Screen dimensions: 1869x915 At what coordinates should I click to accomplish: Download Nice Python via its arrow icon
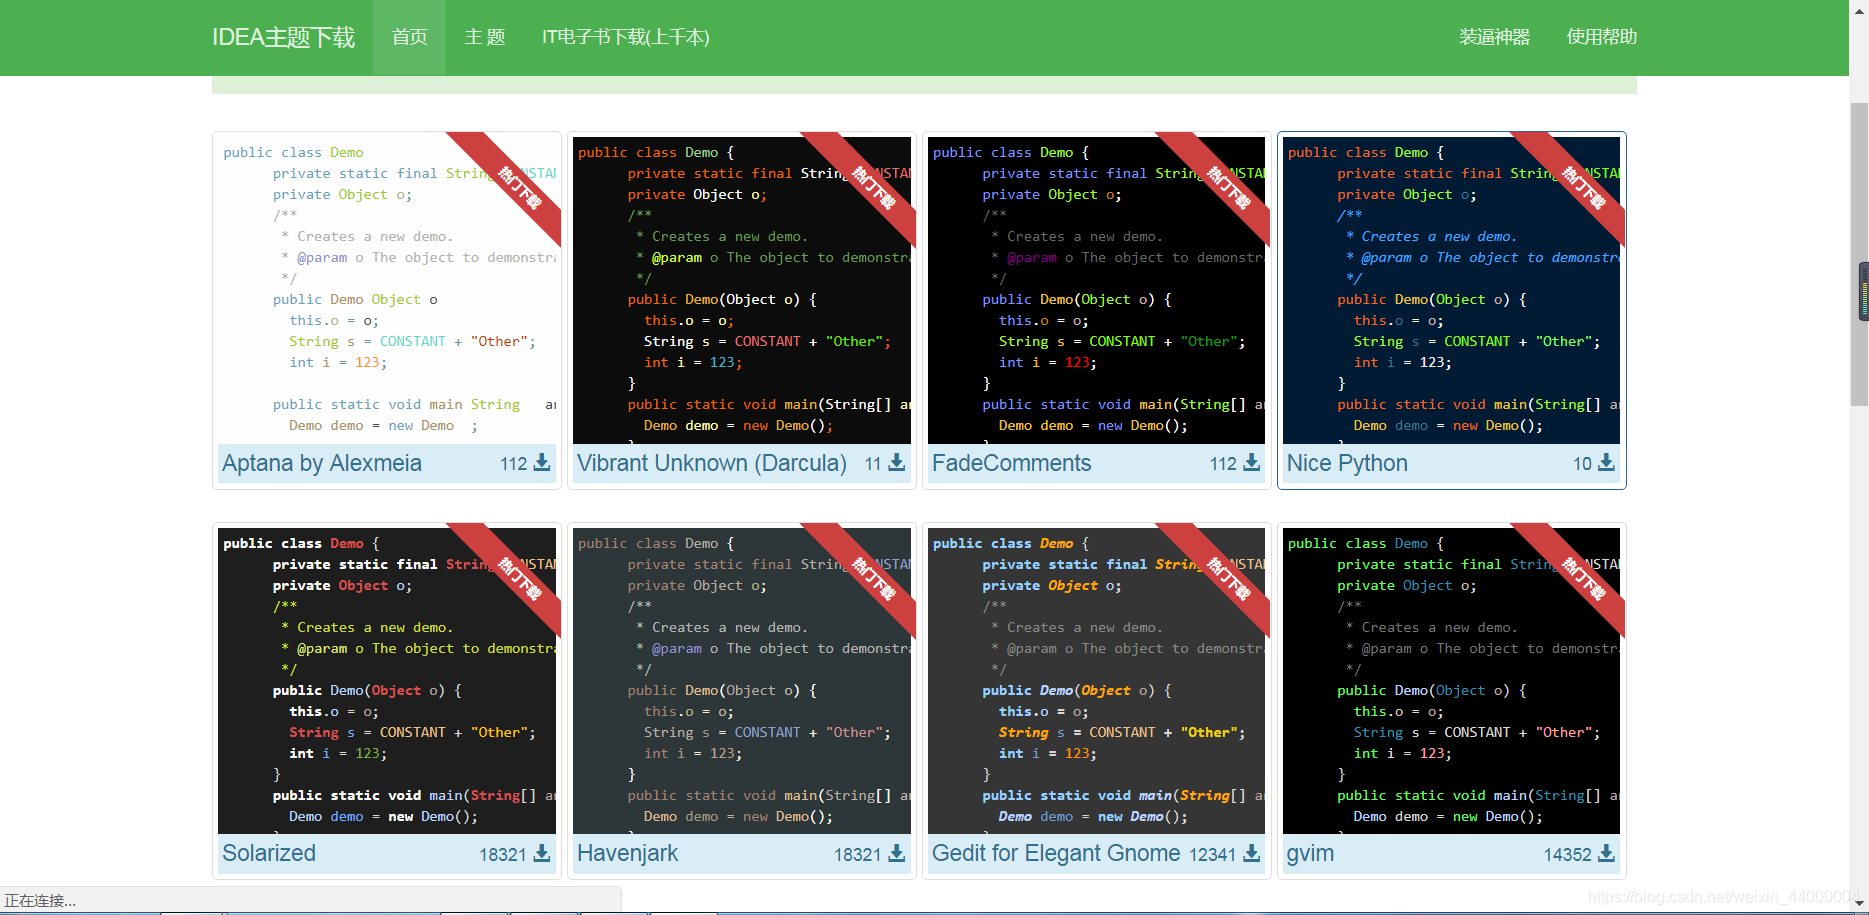(x=1606, y=463)
